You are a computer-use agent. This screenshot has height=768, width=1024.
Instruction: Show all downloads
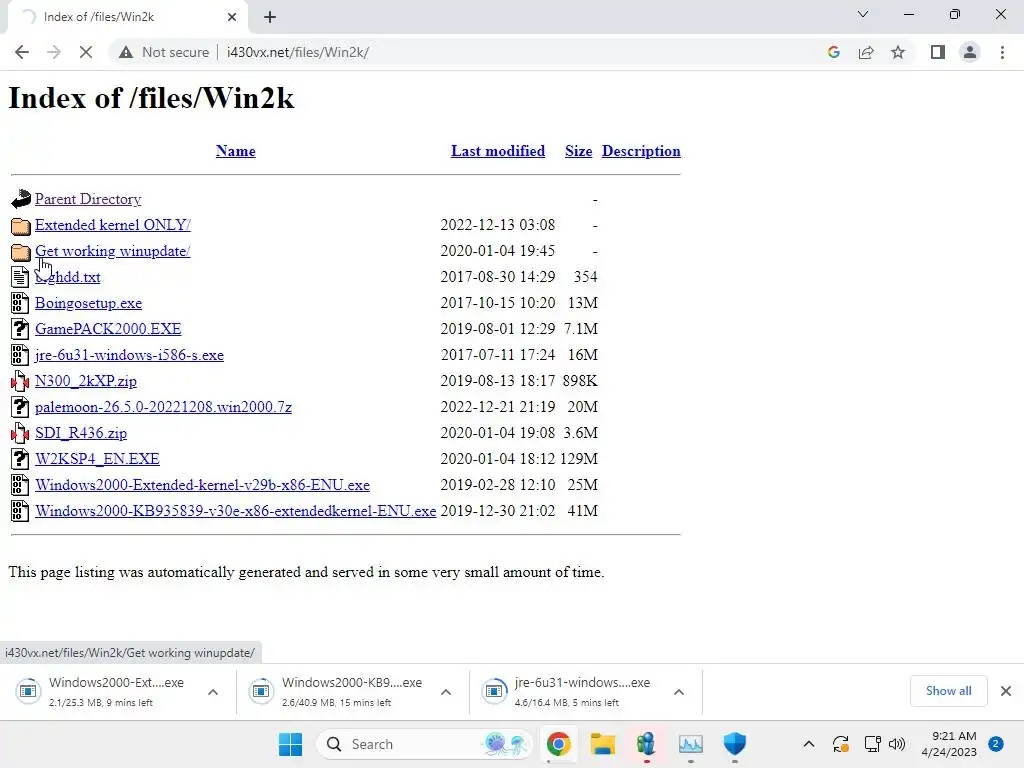948,691
